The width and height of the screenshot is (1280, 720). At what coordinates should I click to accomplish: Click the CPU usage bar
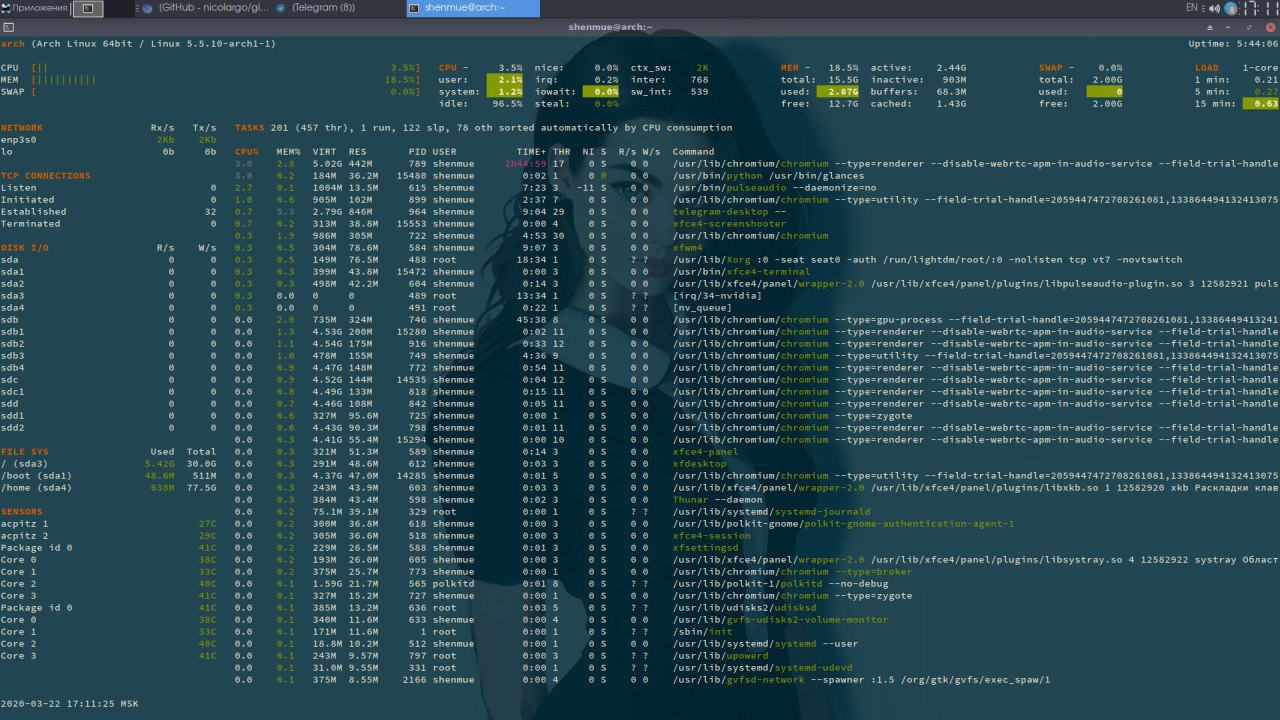tap(210, 68)
